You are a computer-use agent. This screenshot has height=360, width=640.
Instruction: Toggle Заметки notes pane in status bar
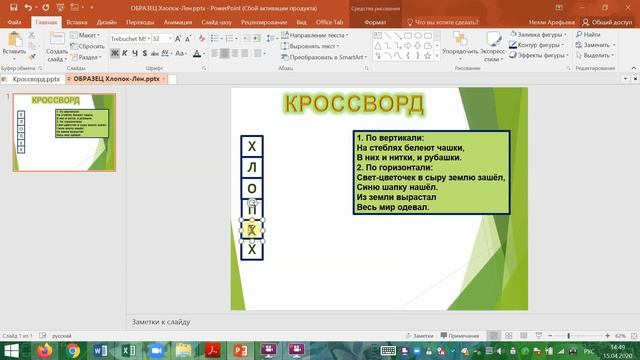point(420,336)
